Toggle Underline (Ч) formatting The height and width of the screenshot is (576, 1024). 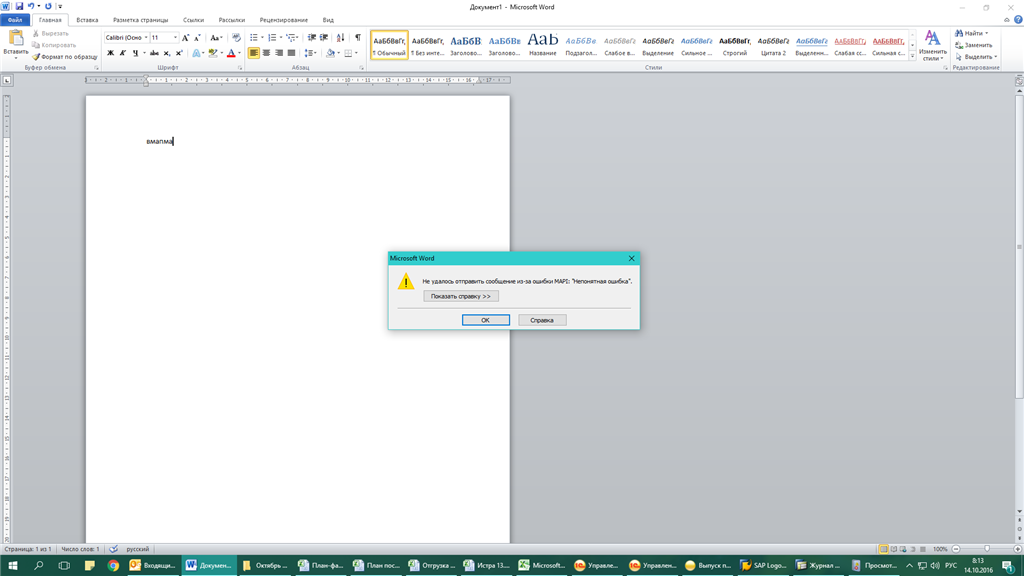coord(135,53)
